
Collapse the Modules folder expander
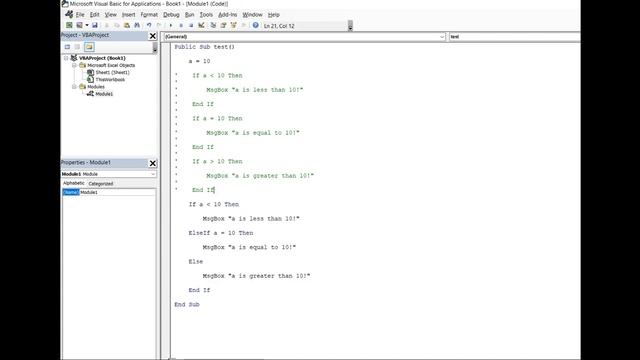(x=74, y=87)
